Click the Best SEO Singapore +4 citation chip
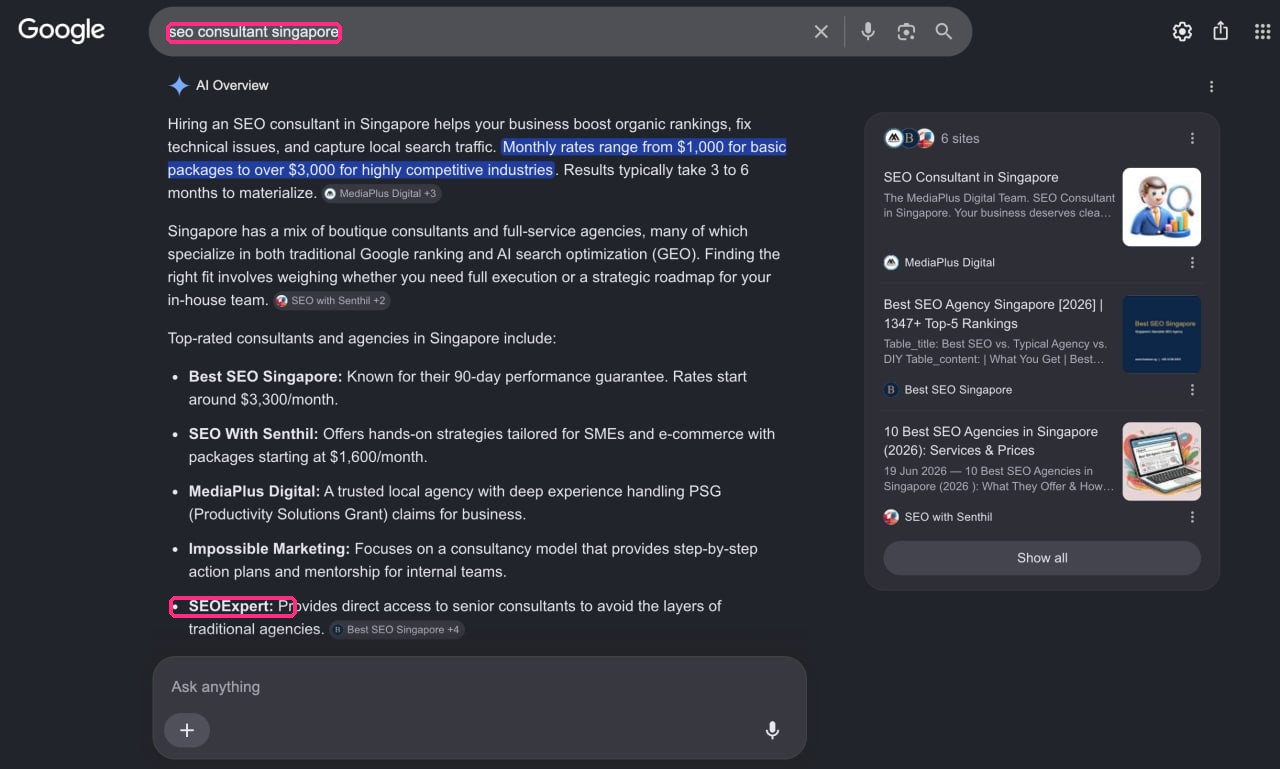 397,630
